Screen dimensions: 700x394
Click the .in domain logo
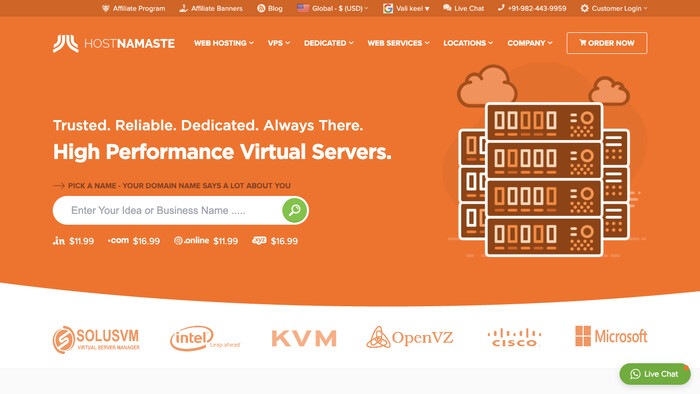[59, 241]
